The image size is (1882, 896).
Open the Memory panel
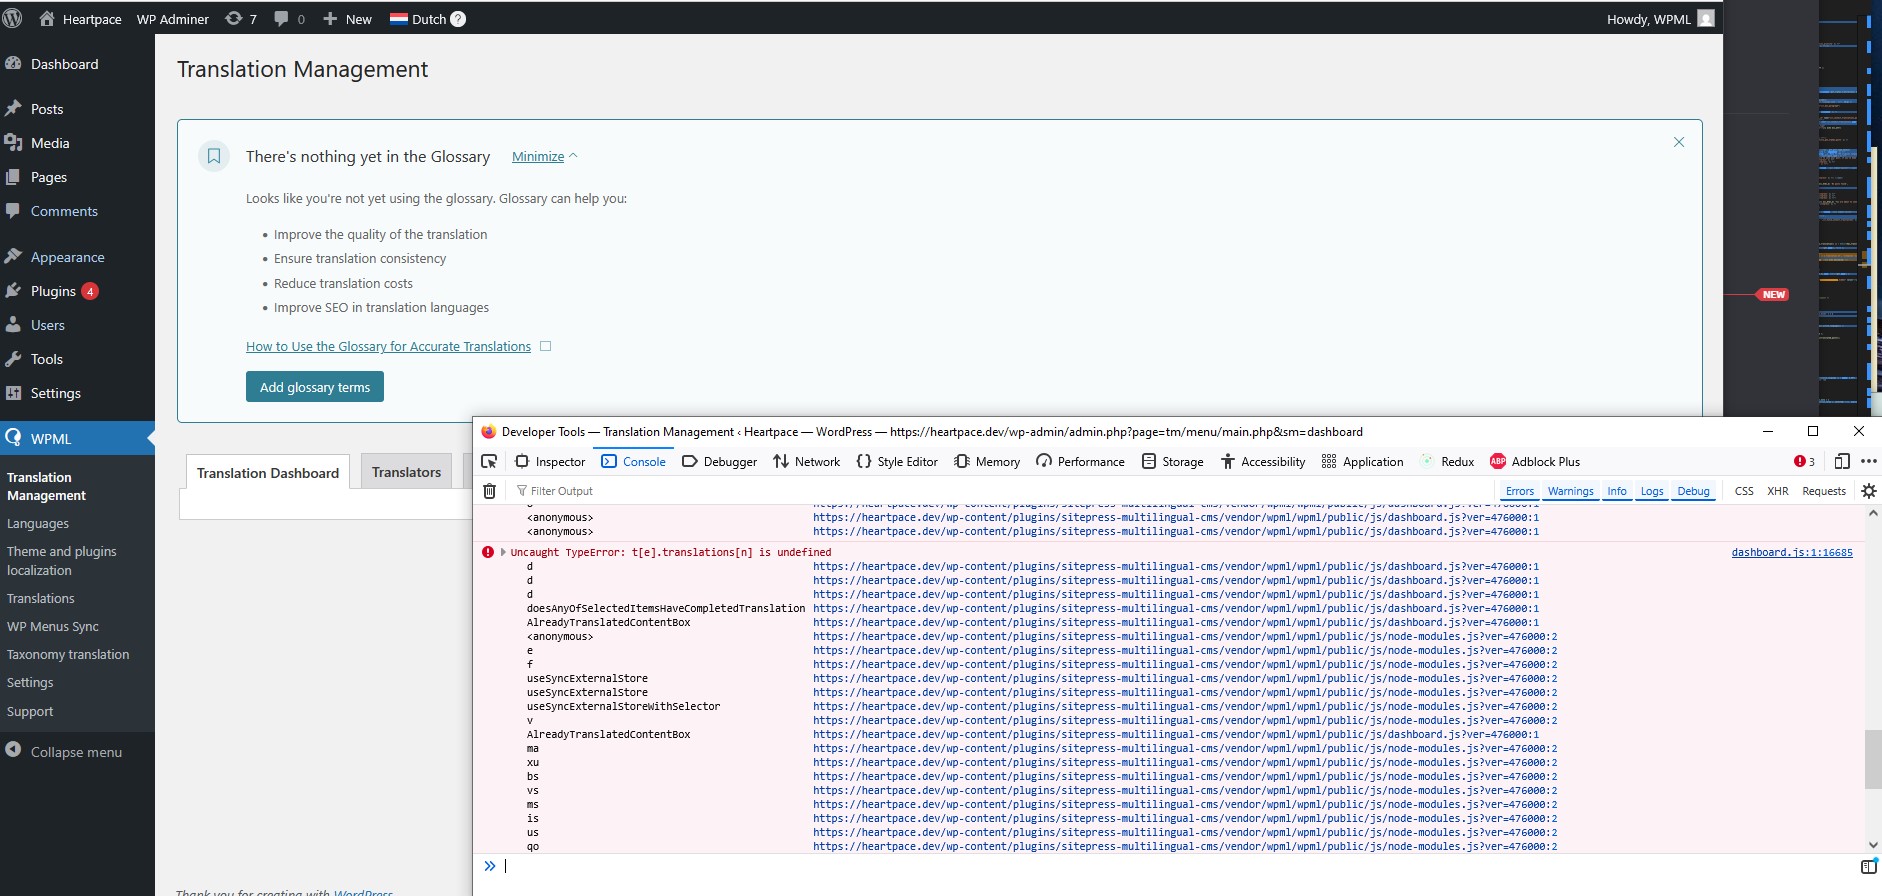click(987, 461)
